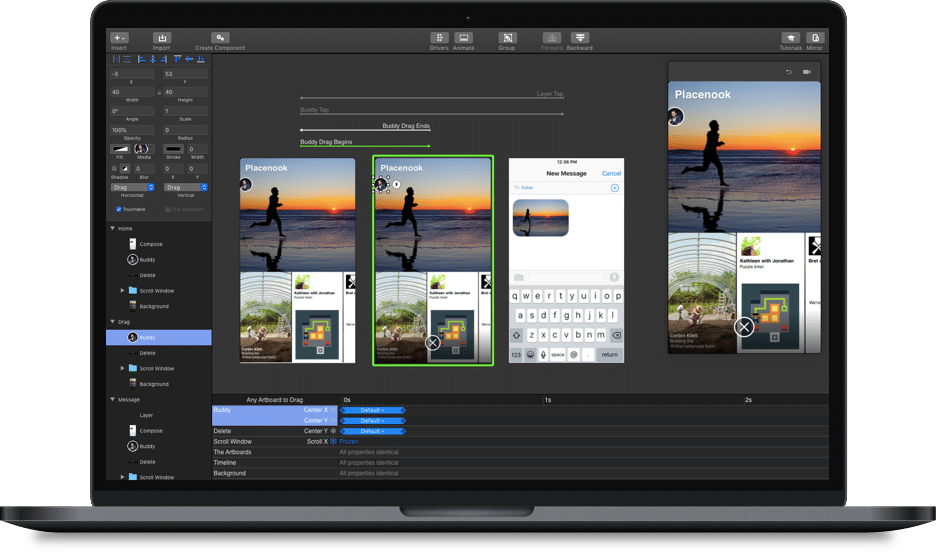Screen dimensions: 936x552
Task: Align layers to right edge
Action: (164, 59)
